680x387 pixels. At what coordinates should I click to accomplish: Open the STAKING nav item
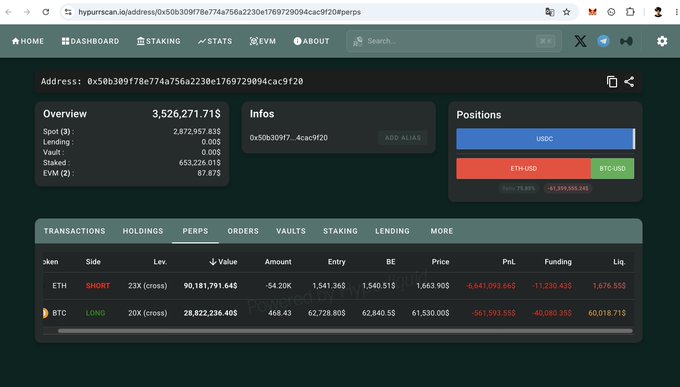click(x=159, y=41)
